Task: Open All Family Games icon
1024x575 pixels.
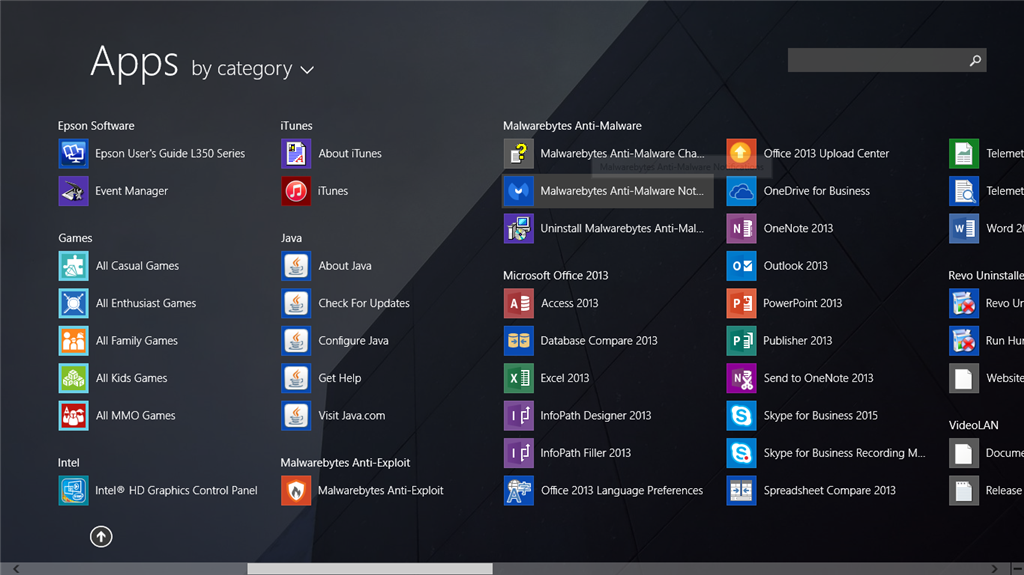Action: [73, 340]
